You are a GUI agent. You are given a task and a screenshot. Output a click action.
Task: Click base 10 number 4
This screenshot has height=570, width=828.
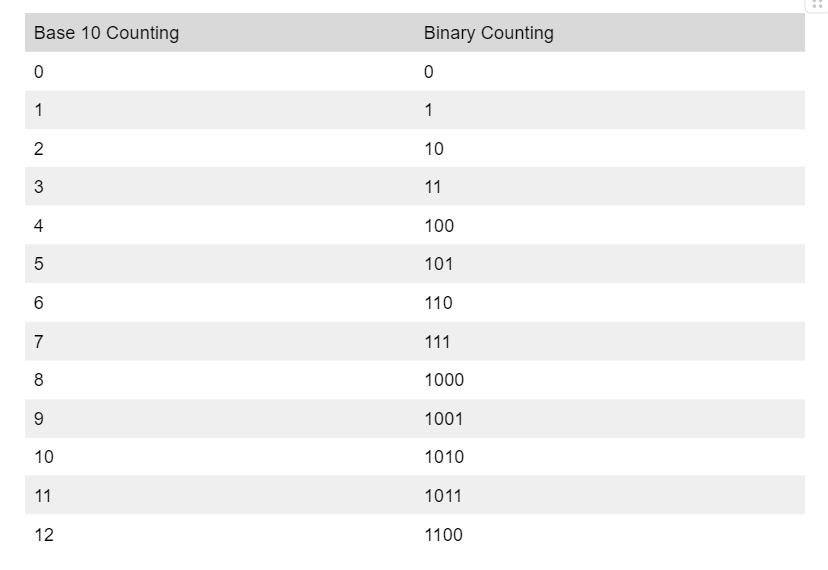pyautogui.click(x=39, y=226)
